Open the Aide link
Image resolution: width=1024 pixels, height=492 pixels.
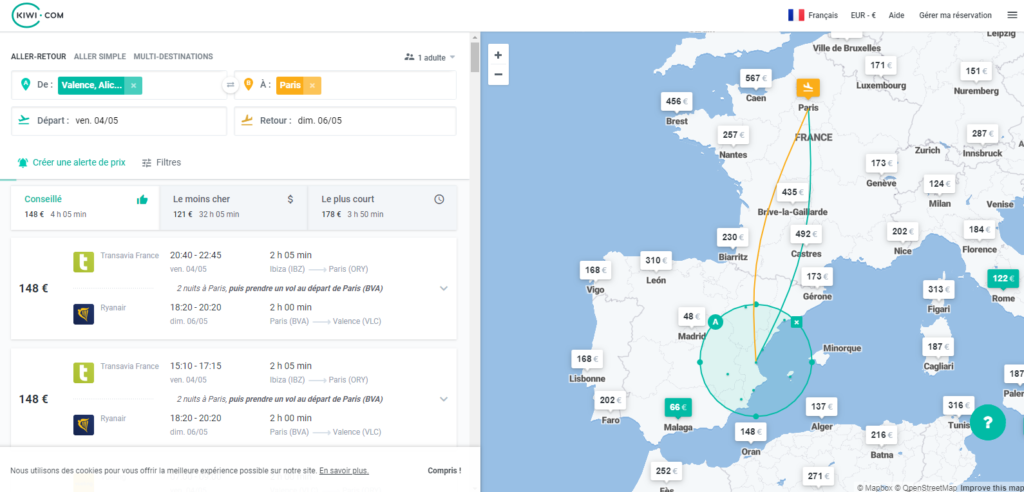pyautogui.click(x=897, y=15)
